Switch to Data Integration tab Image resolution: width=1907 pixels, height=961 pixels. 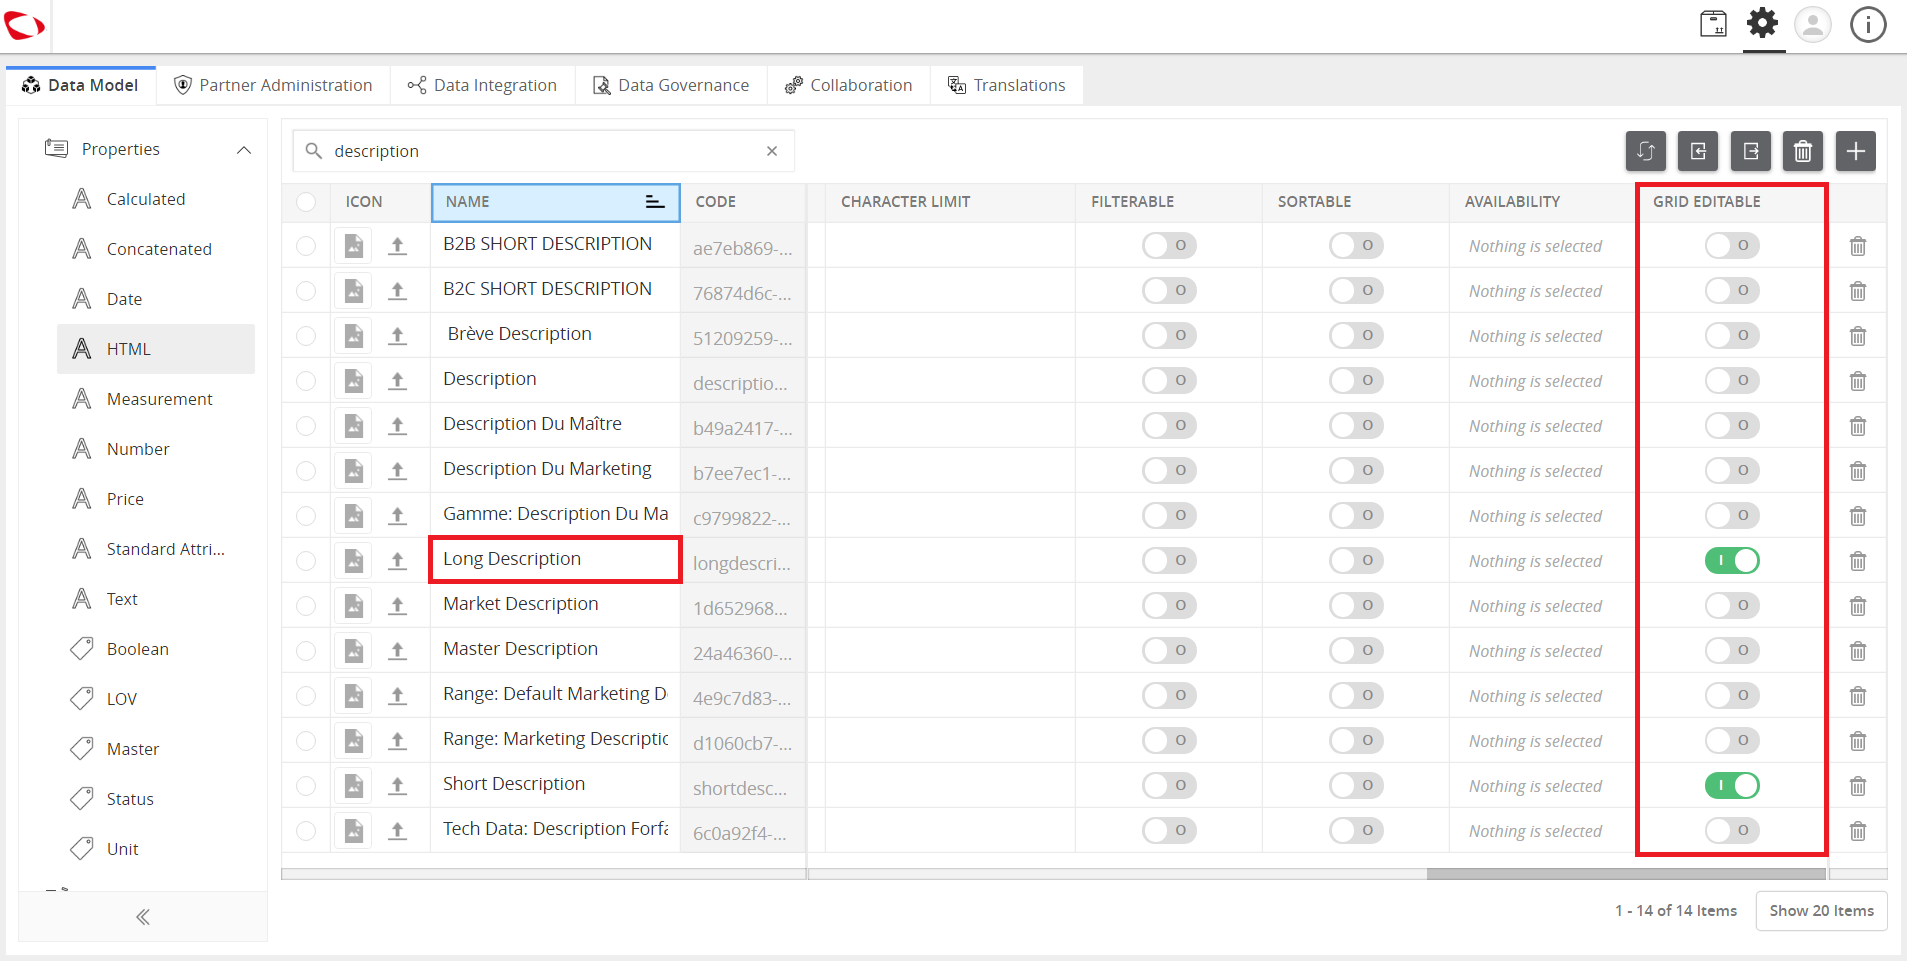click(483, 85)
